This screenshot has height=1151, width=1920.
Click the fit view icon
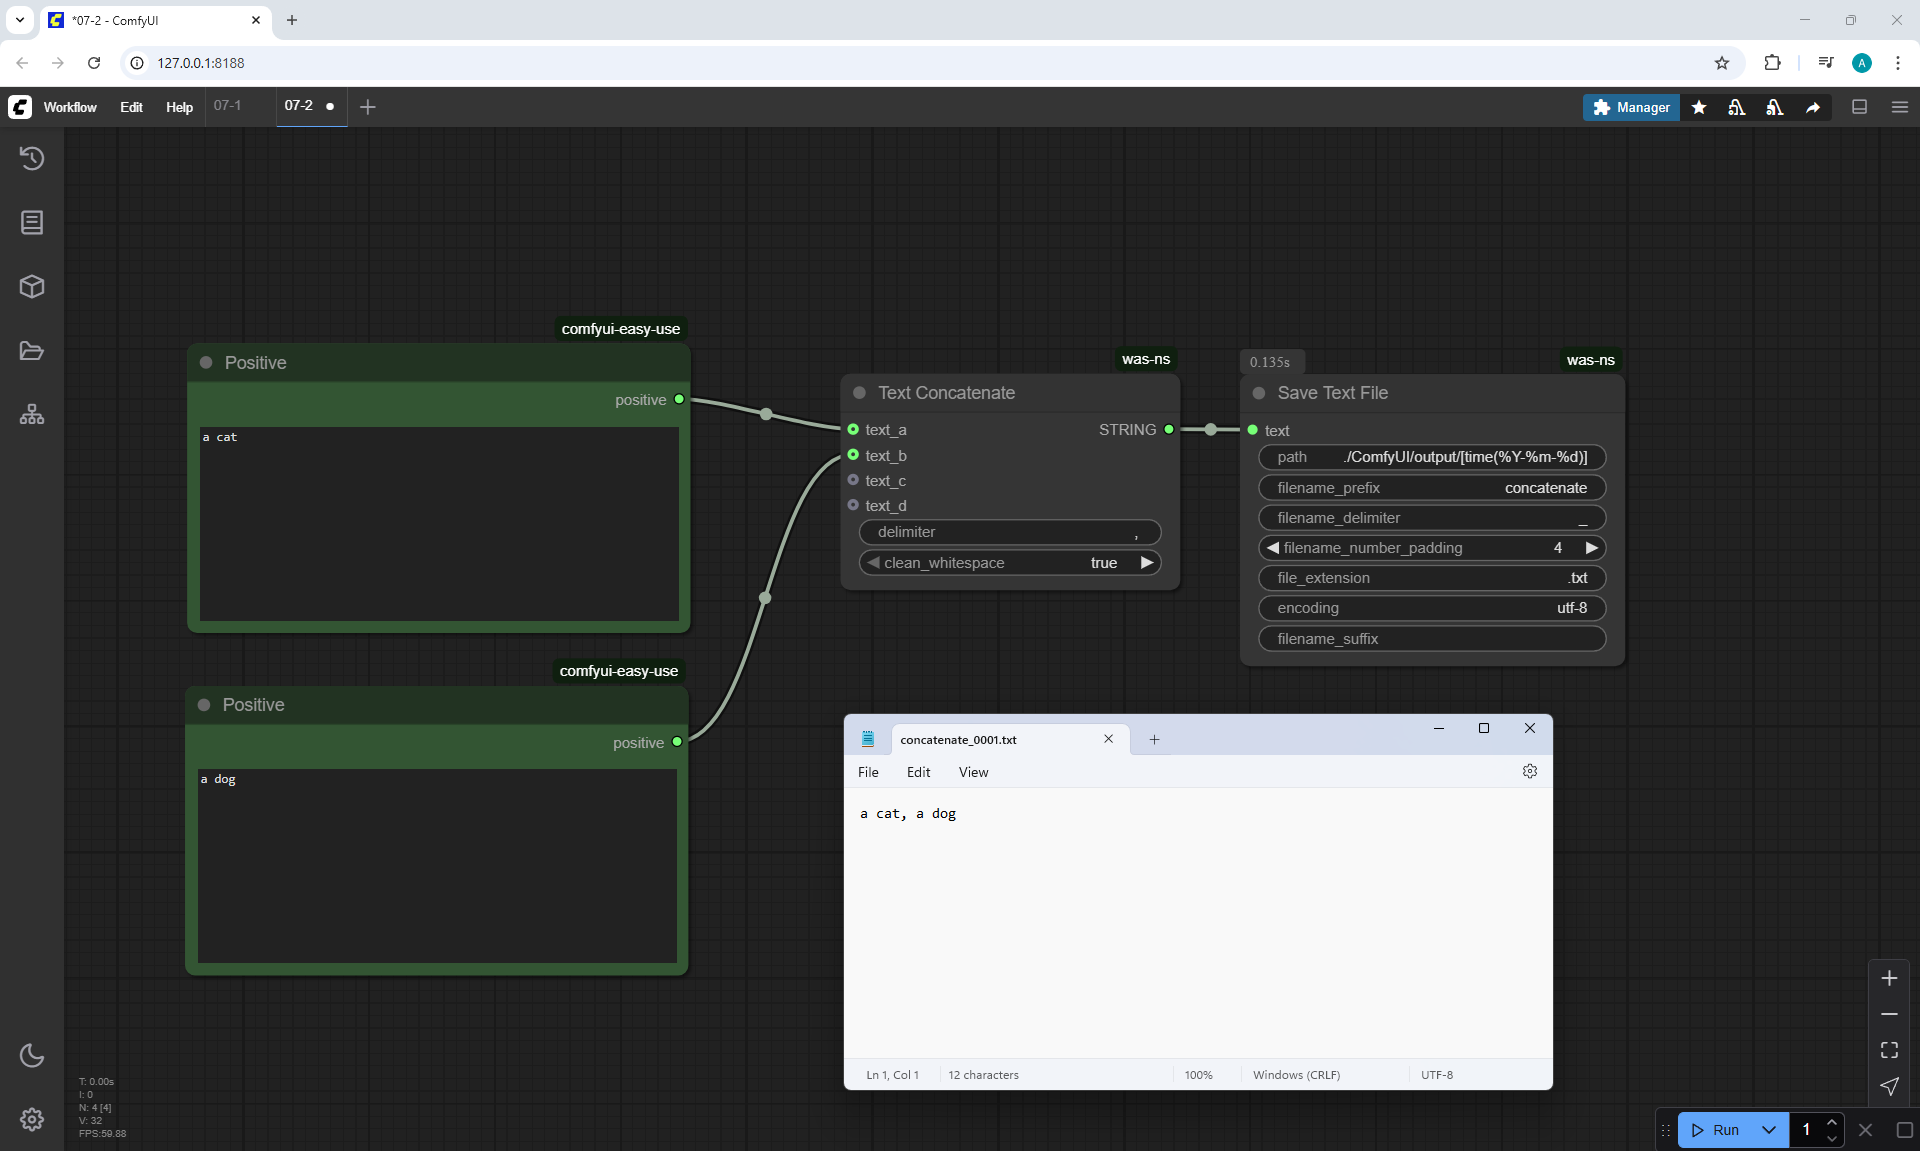[1889, 1050]
